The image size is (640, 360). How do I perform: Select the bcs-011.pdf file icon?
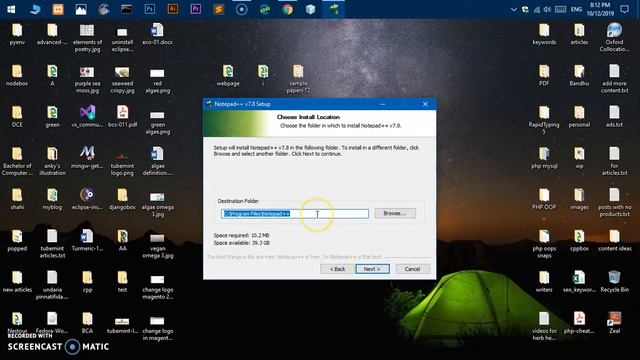pyautogui.click(x=122, y=117)
